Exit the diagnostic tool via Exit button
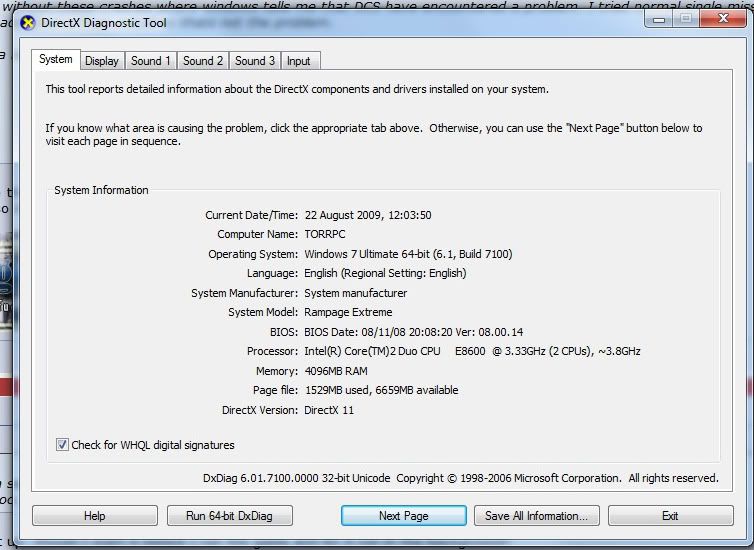Viewport: 754px width, 550px height. [670, 516]
